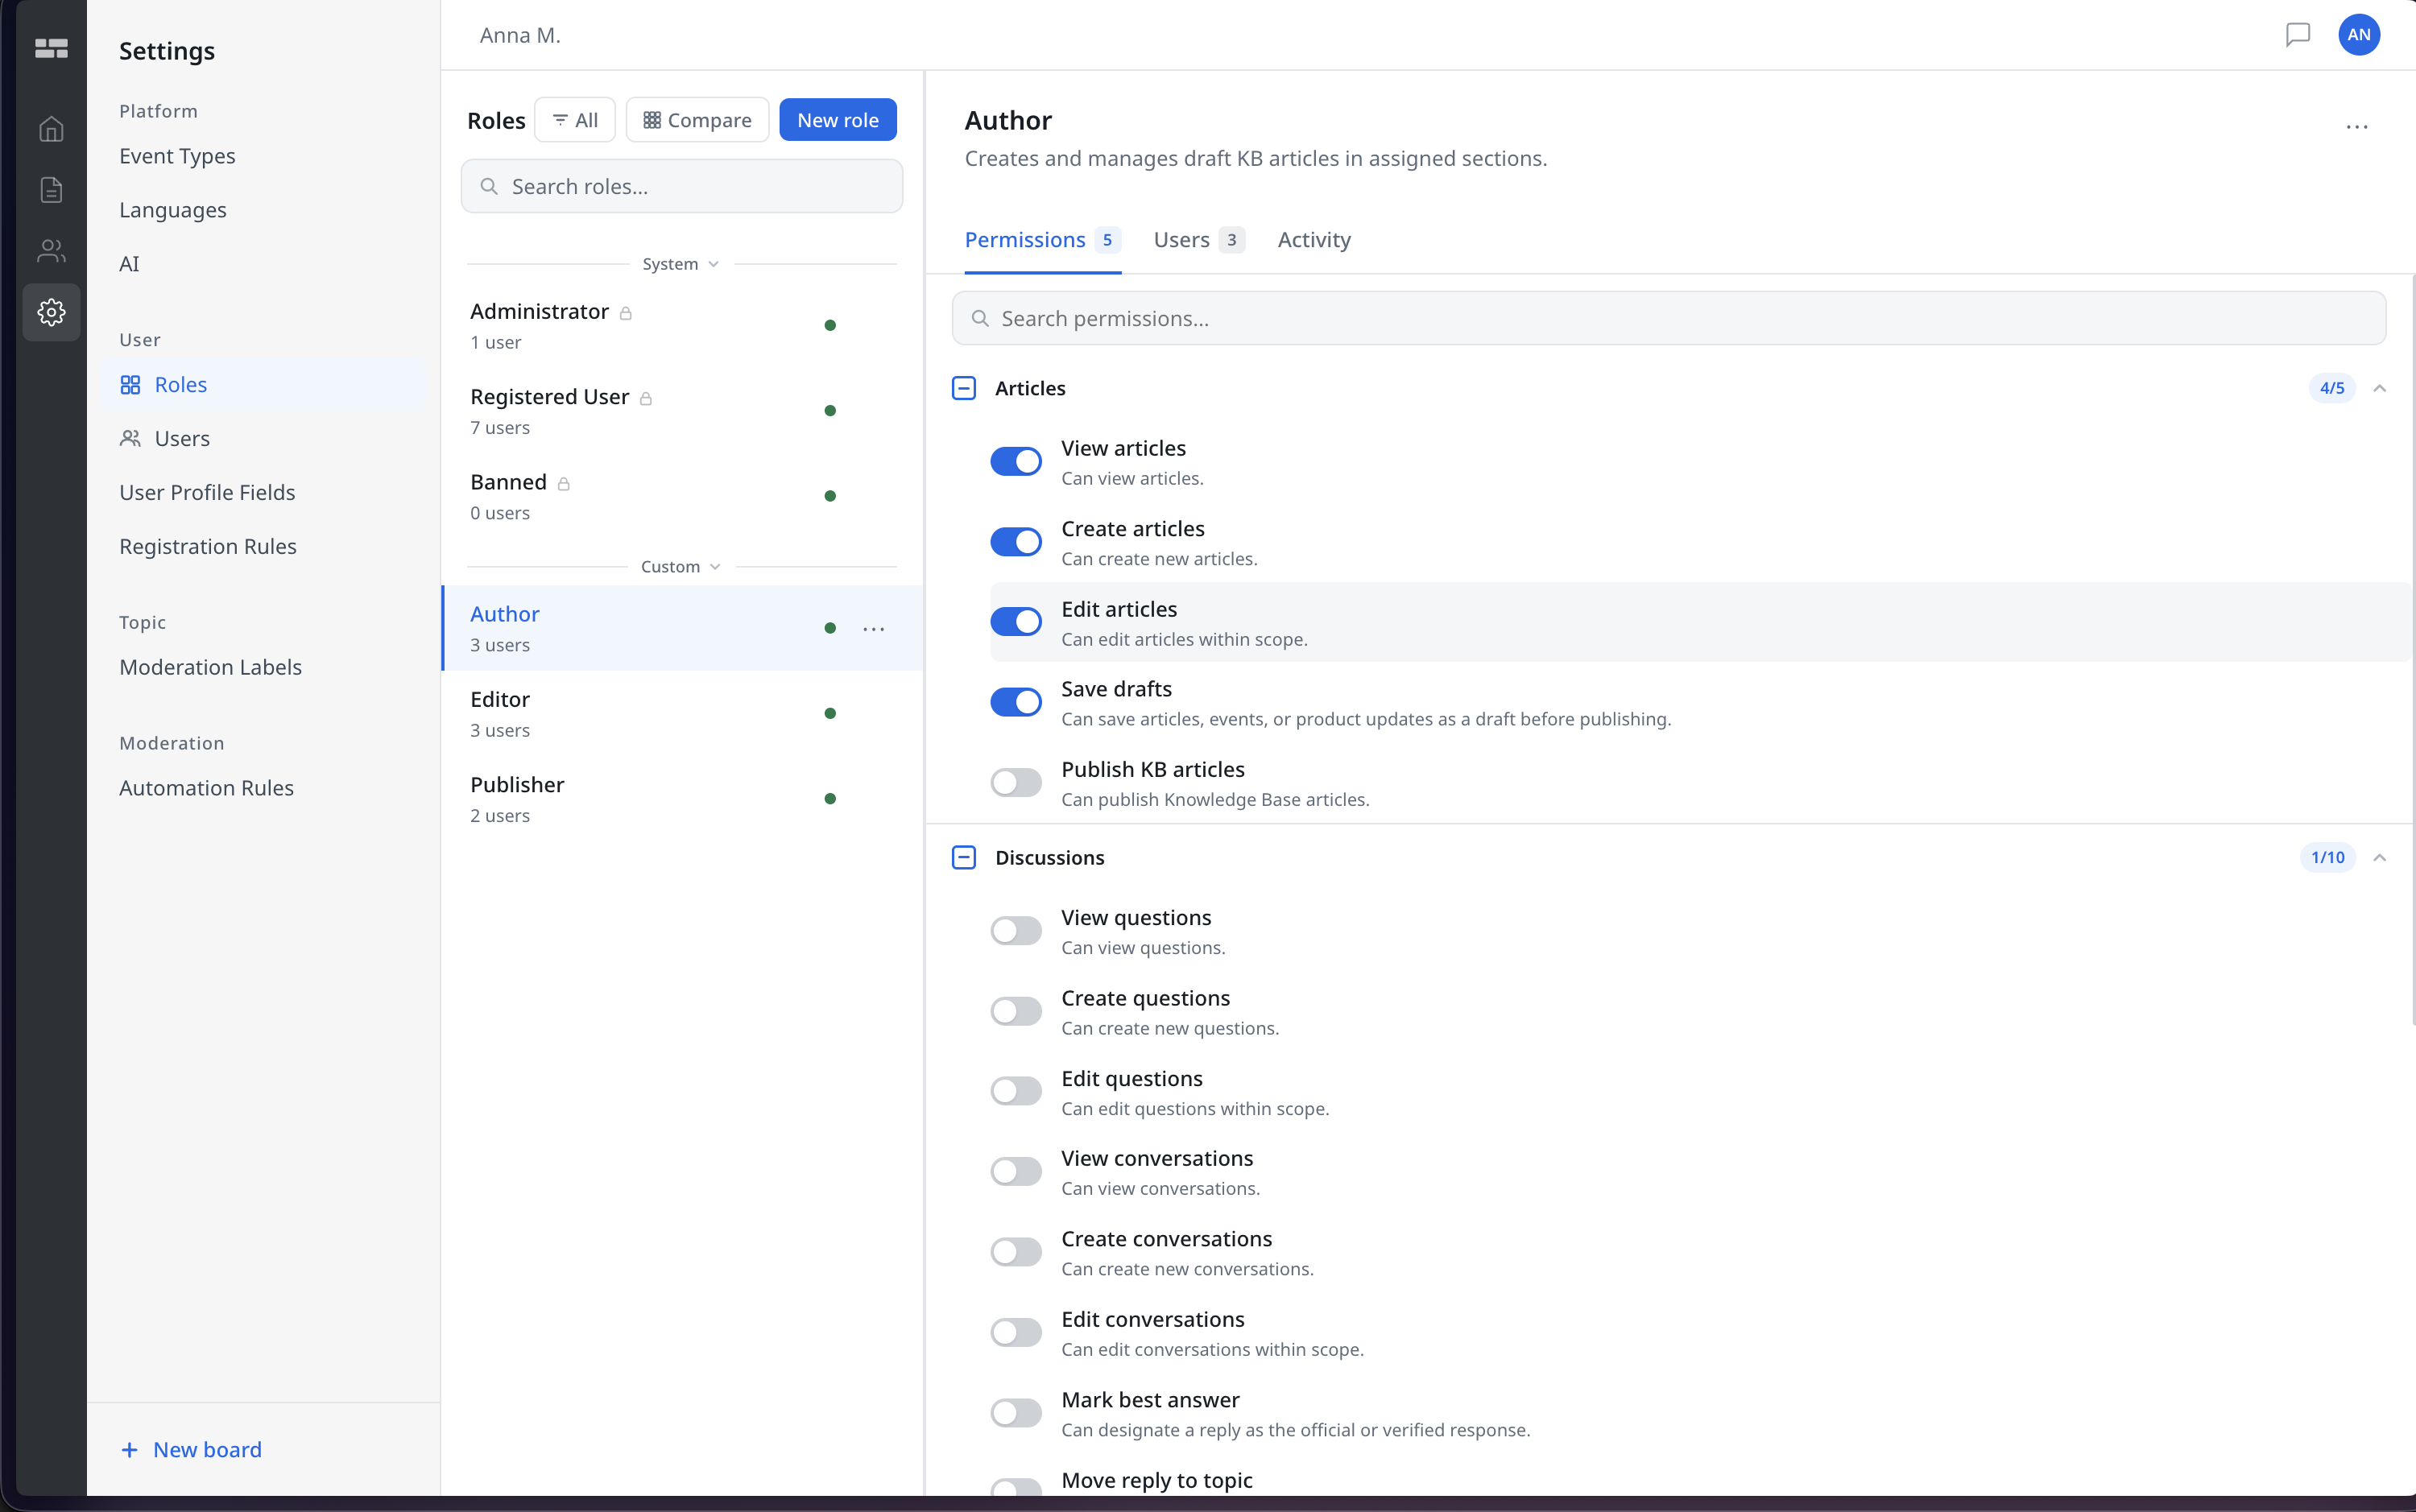The width and height of the screenshot is (2416, 1512).
Task: Collapse the Custom roles section
Action: coord(681,567)
